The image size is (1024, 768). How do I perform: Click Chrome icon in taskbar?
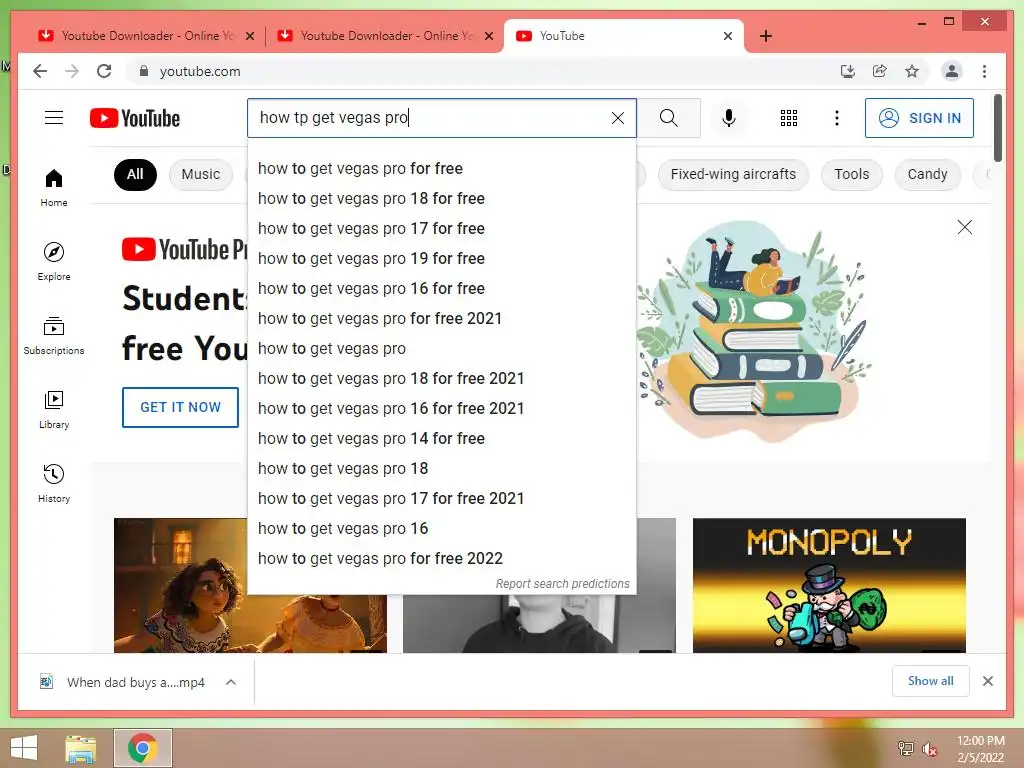(142, 748)
